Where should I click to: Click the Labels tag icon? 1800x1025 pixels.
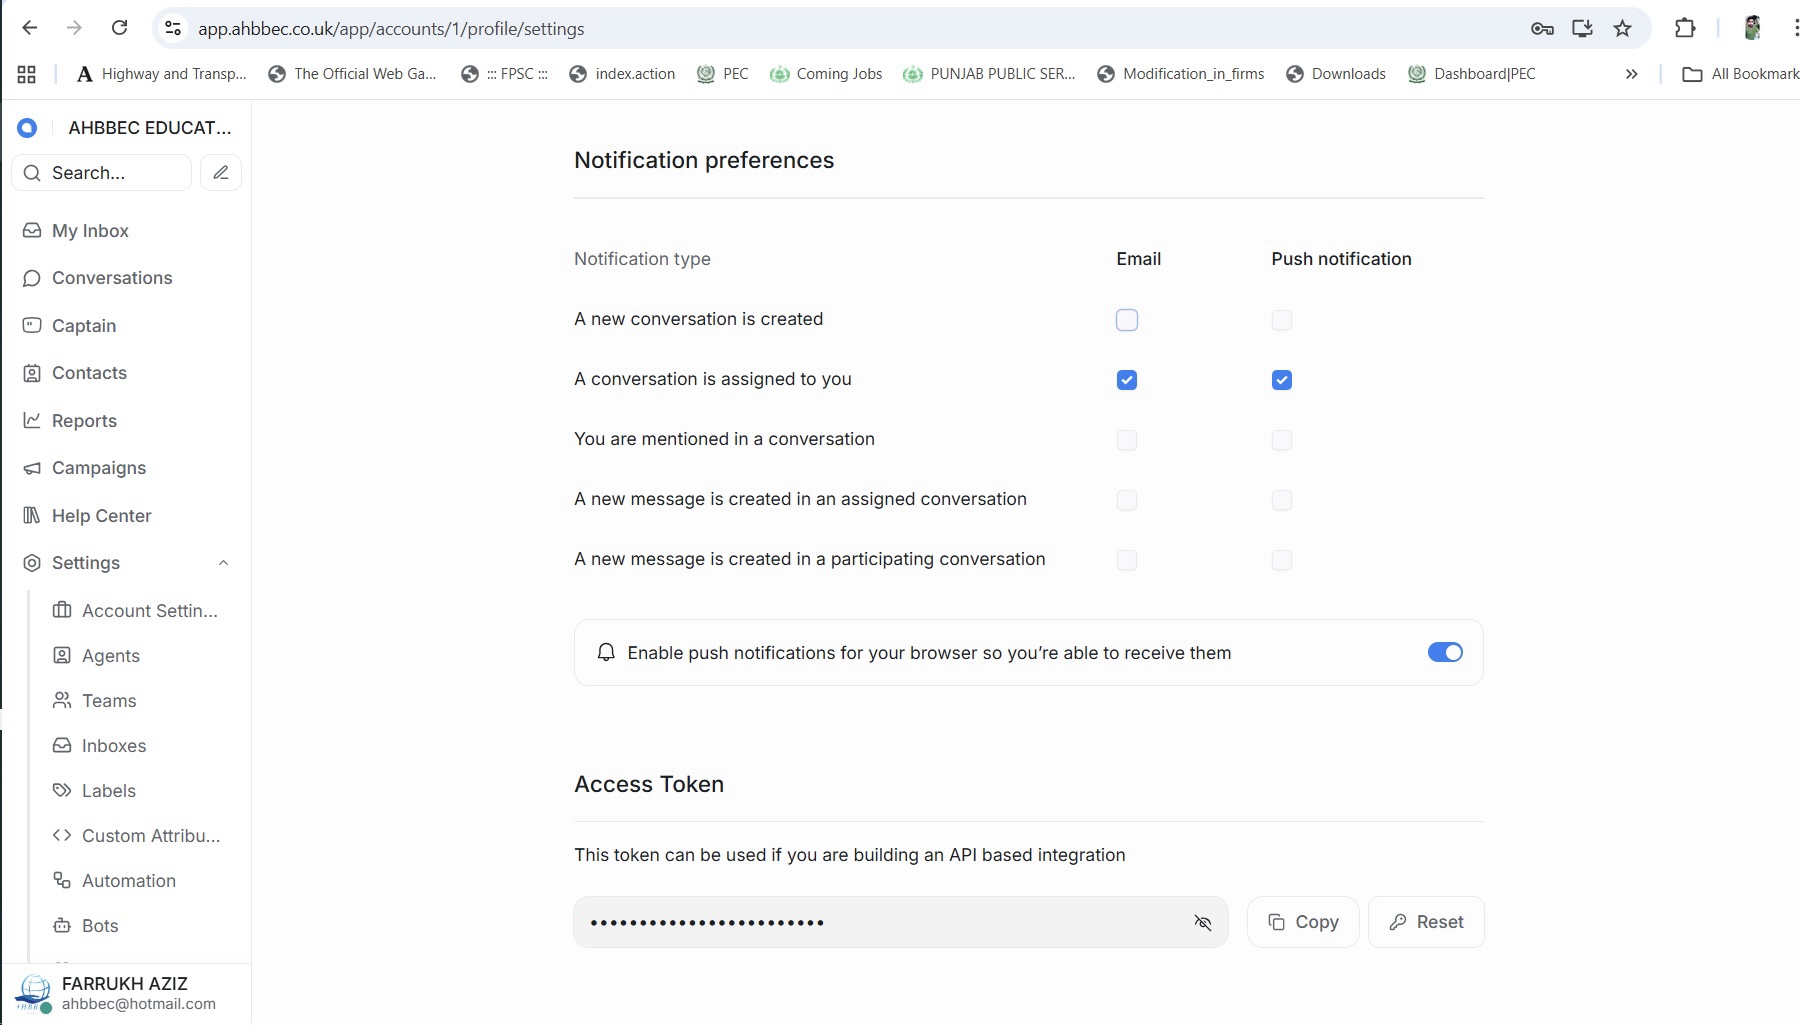62,791
